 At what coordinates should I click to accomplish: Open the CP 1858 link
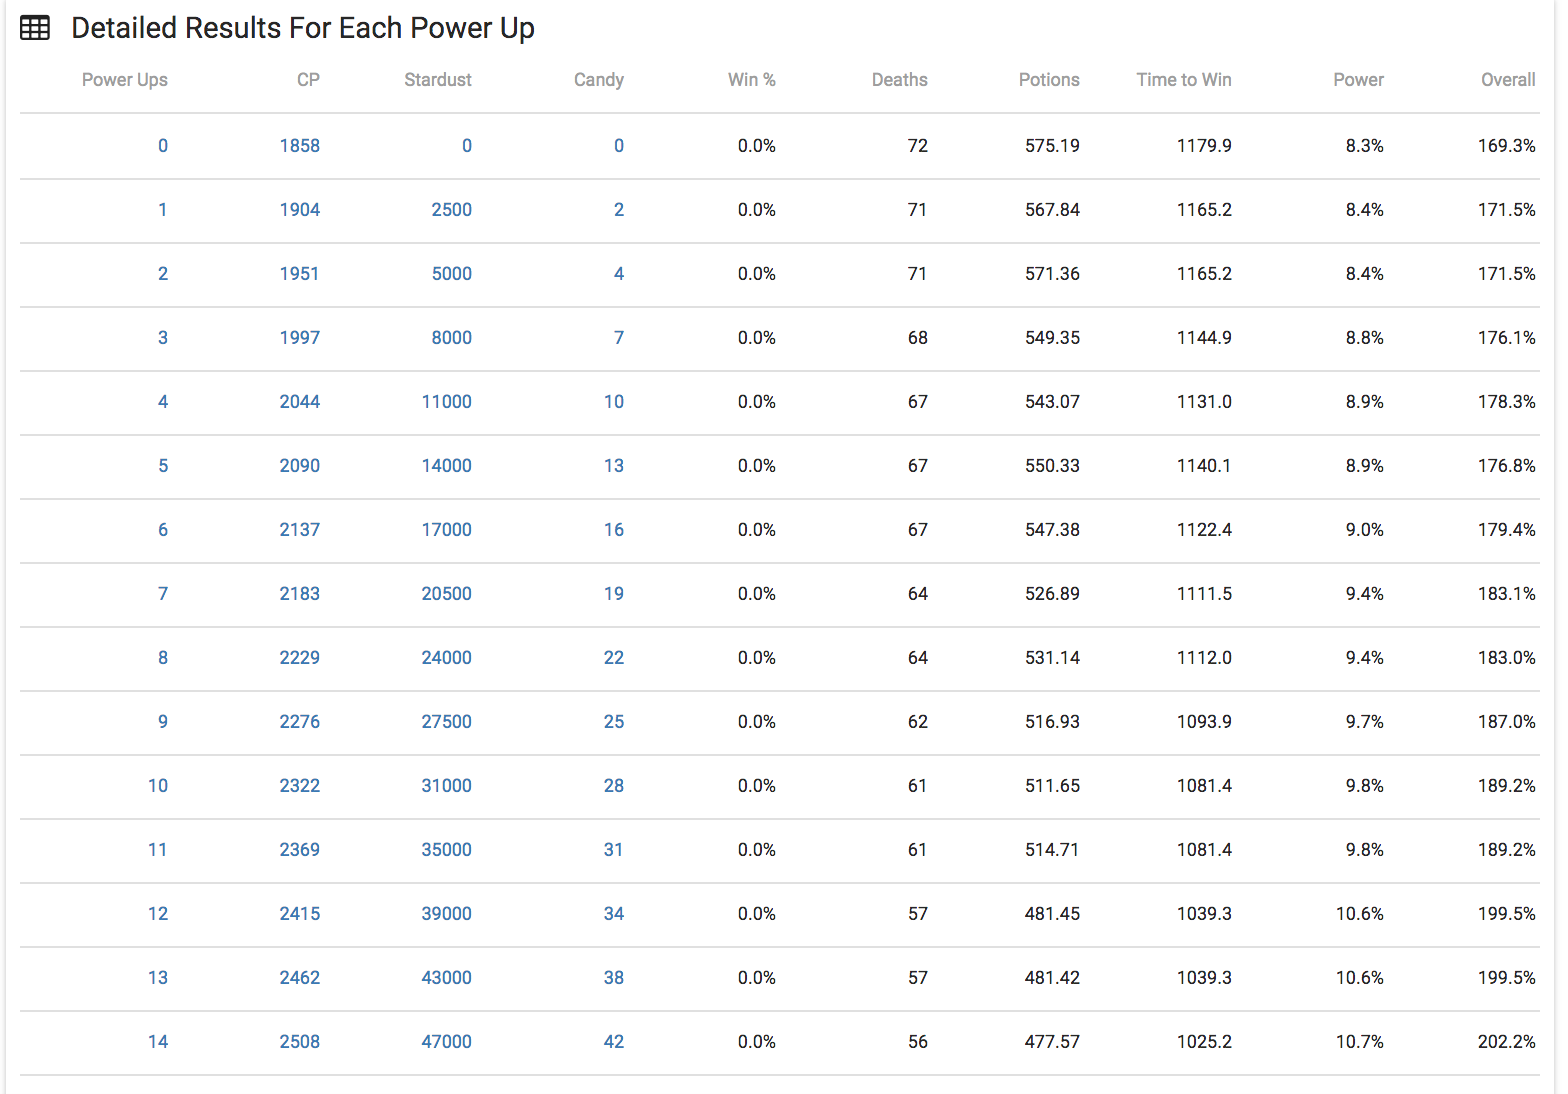click(x=299, y=146)
